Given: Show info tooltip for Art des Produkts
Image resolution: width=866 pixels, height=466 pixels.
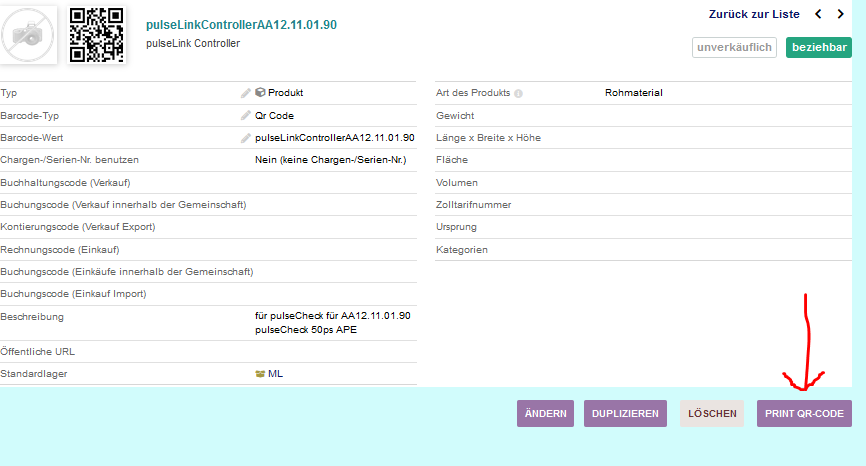Looking at the screenshot, I should pos(518,93).
